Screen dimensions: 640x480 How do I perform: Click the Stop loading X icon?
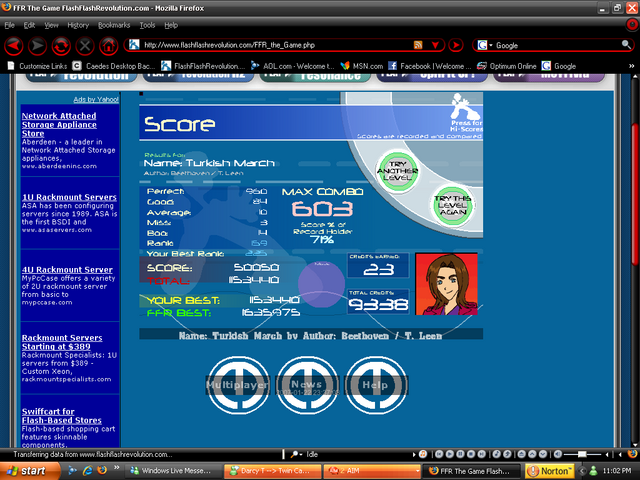[85, 45]
